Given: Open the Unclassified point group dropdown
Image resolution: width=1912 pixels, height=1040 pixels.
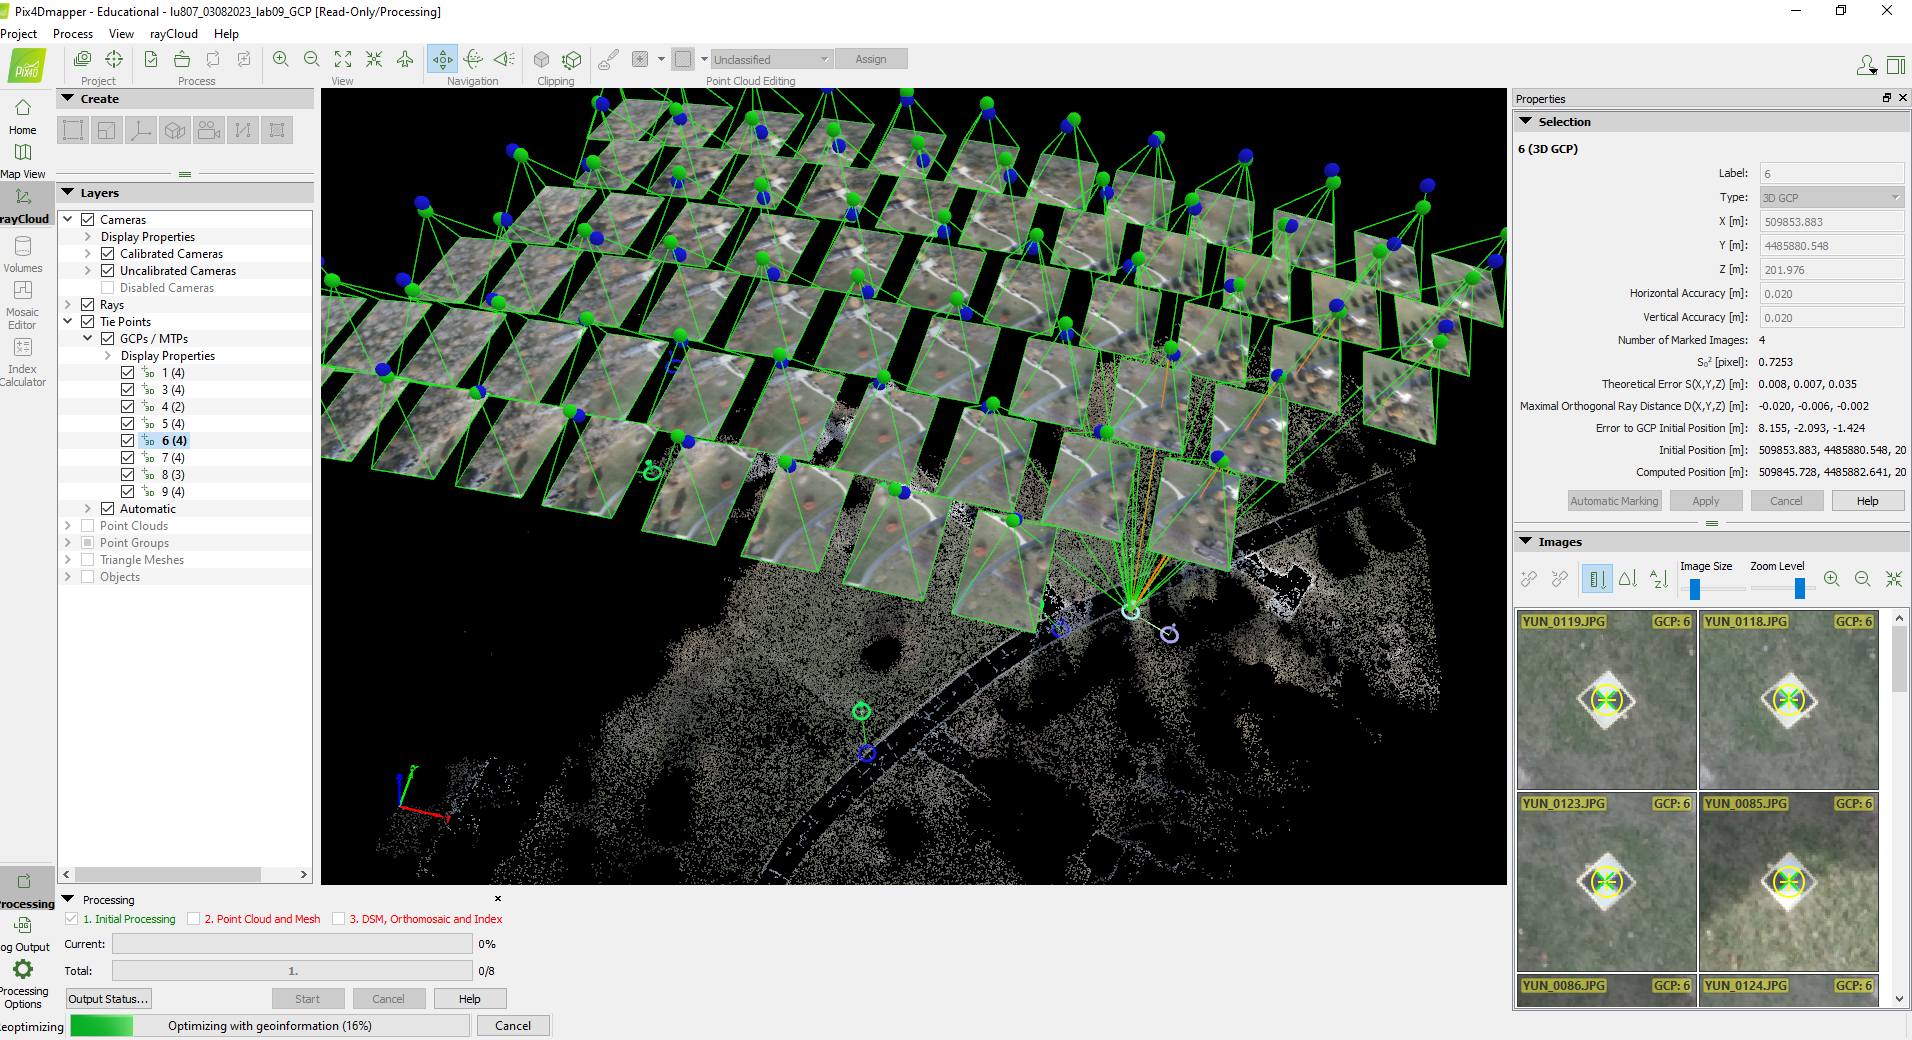Looking at the screenshot, I should [771, 59].
